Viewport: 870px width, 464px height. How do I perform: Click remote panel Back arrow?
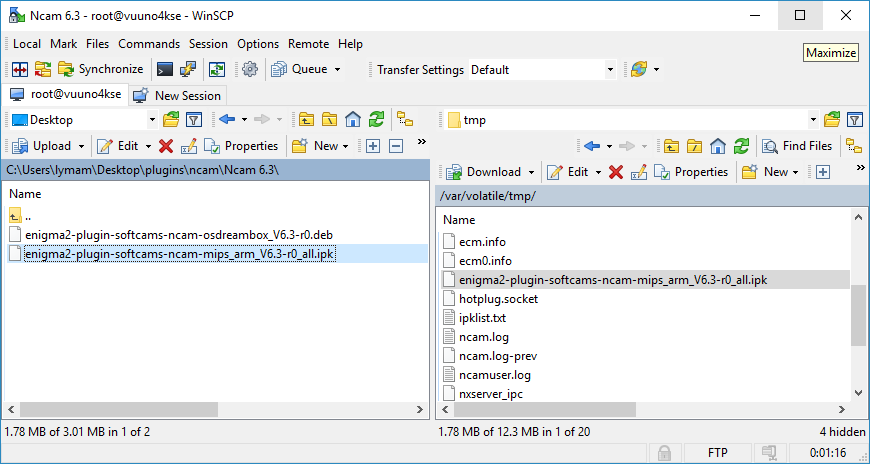(593, 146)
